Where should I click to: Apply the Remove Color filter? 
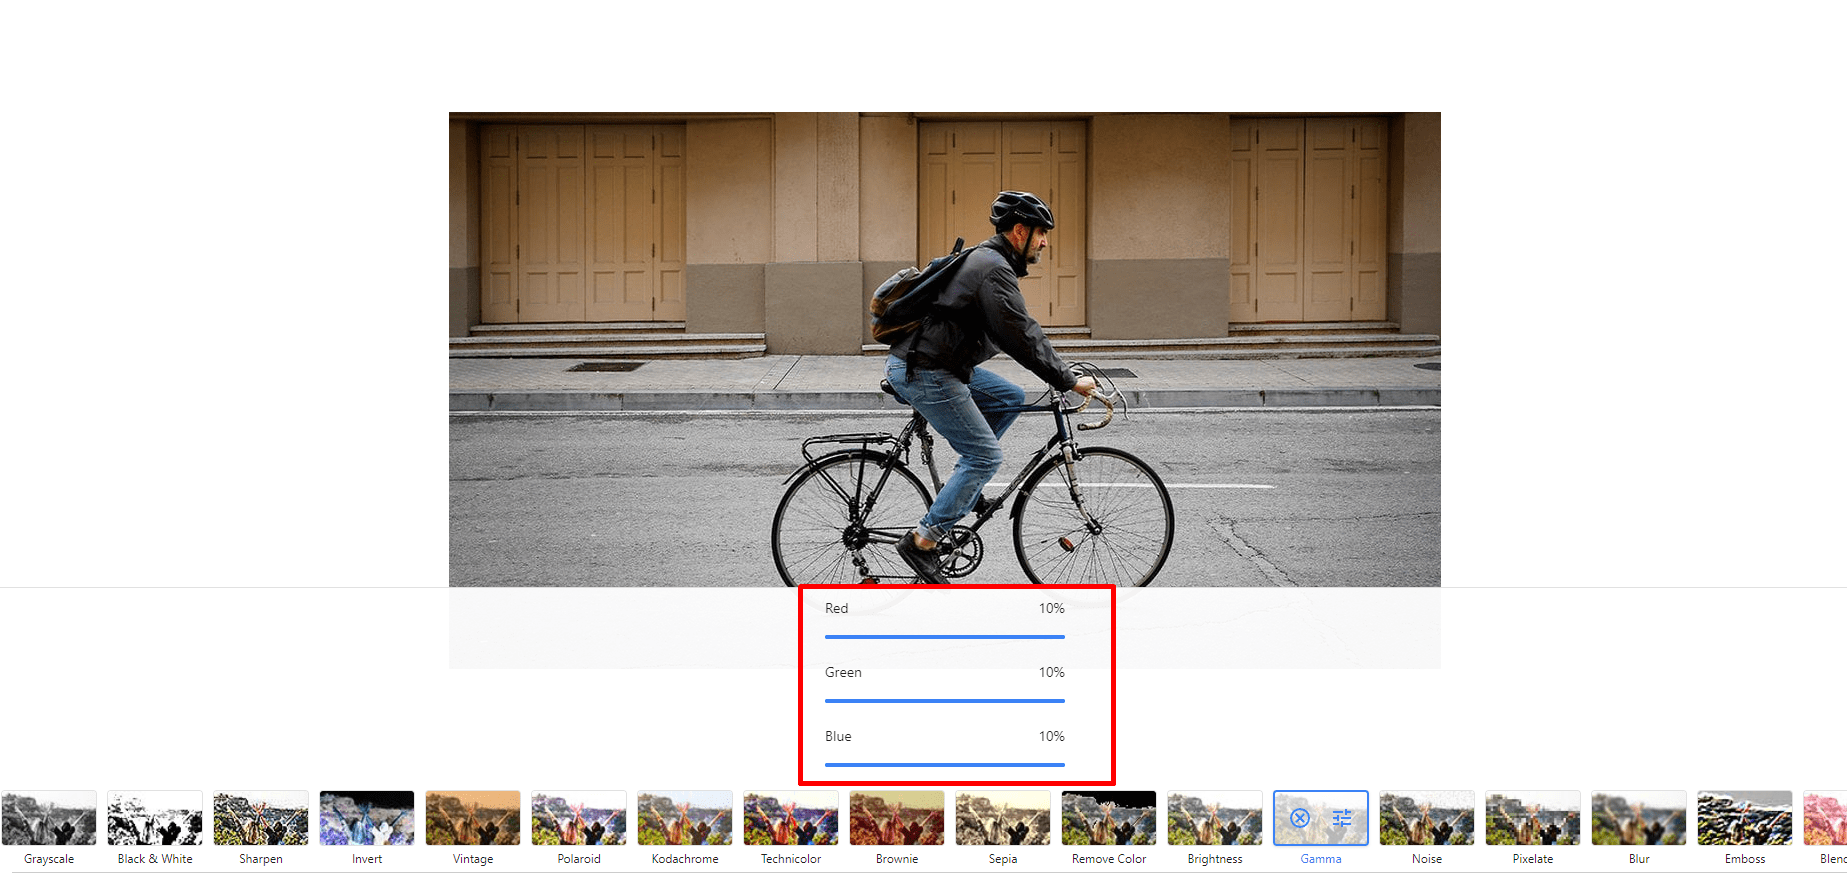[1109, 818]
